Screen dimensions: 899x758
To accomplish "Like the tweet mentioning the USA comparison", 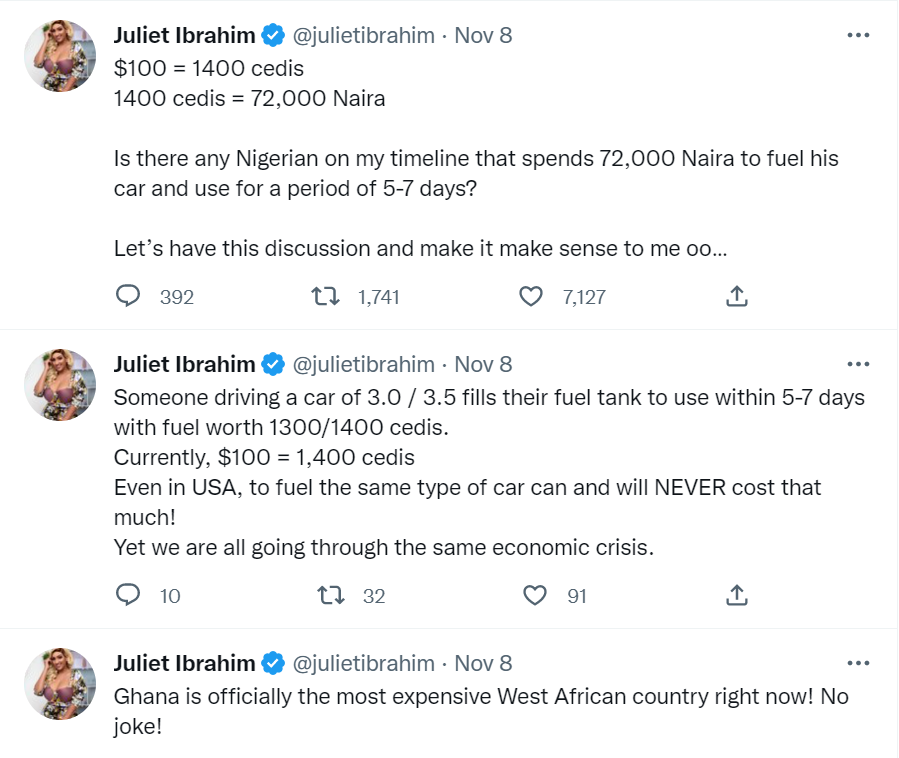I will pos(534,594).
